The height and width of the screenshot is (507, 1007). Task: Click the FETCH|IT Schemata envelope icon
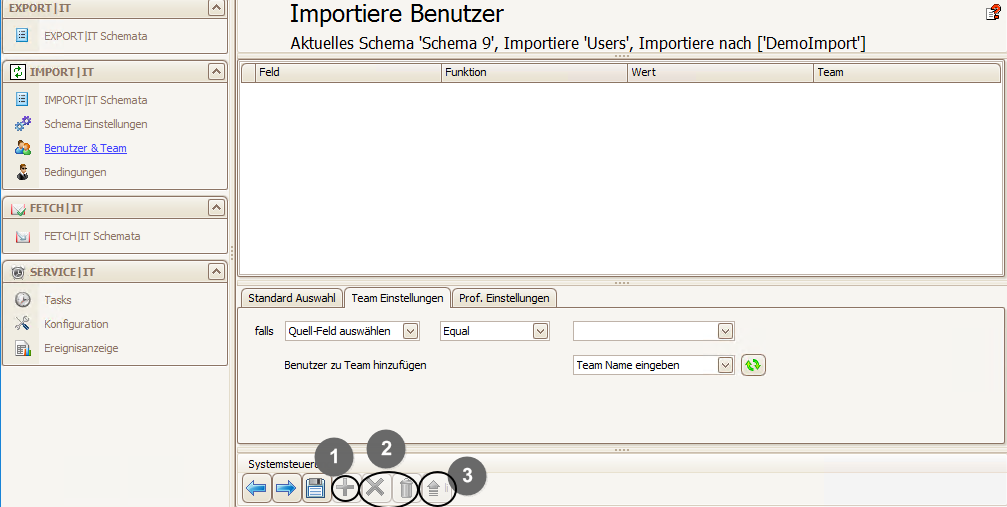coord(22,236)
